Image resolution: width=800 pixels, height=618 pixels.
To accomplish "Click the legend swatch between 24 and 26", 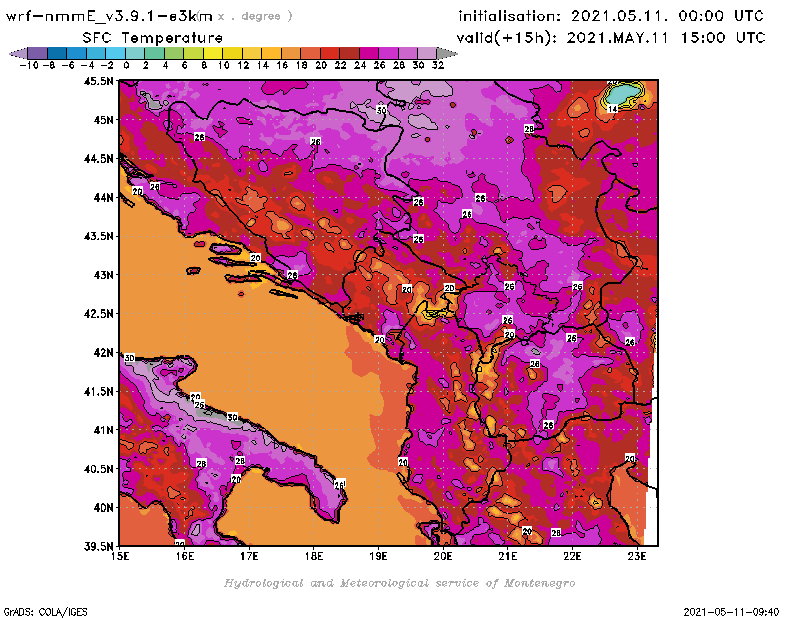I will (x=368, y=53).
